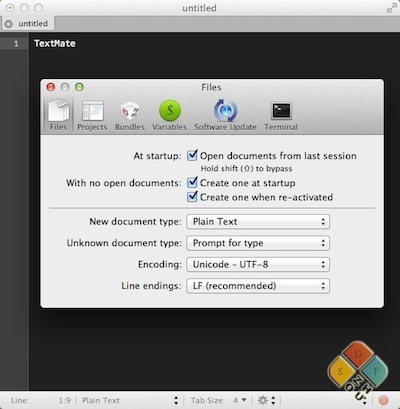This screenshot has height=409, width=400.
Task: Click the TextMate text in the editor
Action: (55, 44)
